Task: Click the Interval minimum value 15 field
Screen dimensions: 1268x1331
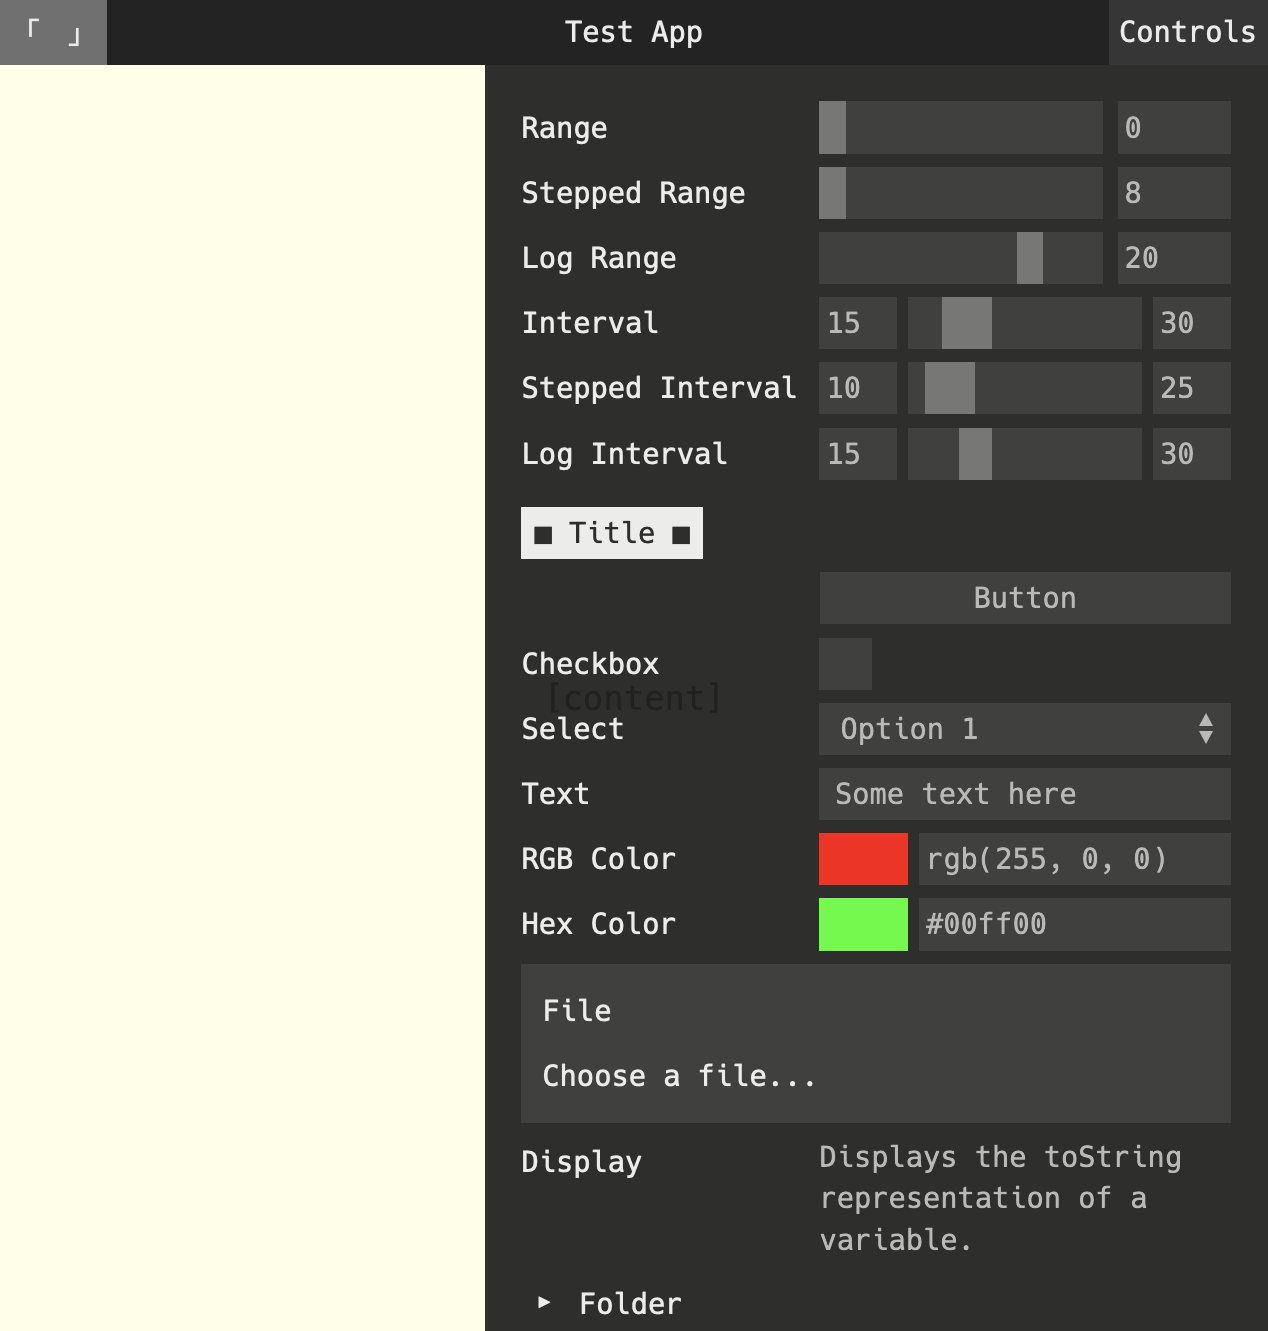Action: point(857,323)
